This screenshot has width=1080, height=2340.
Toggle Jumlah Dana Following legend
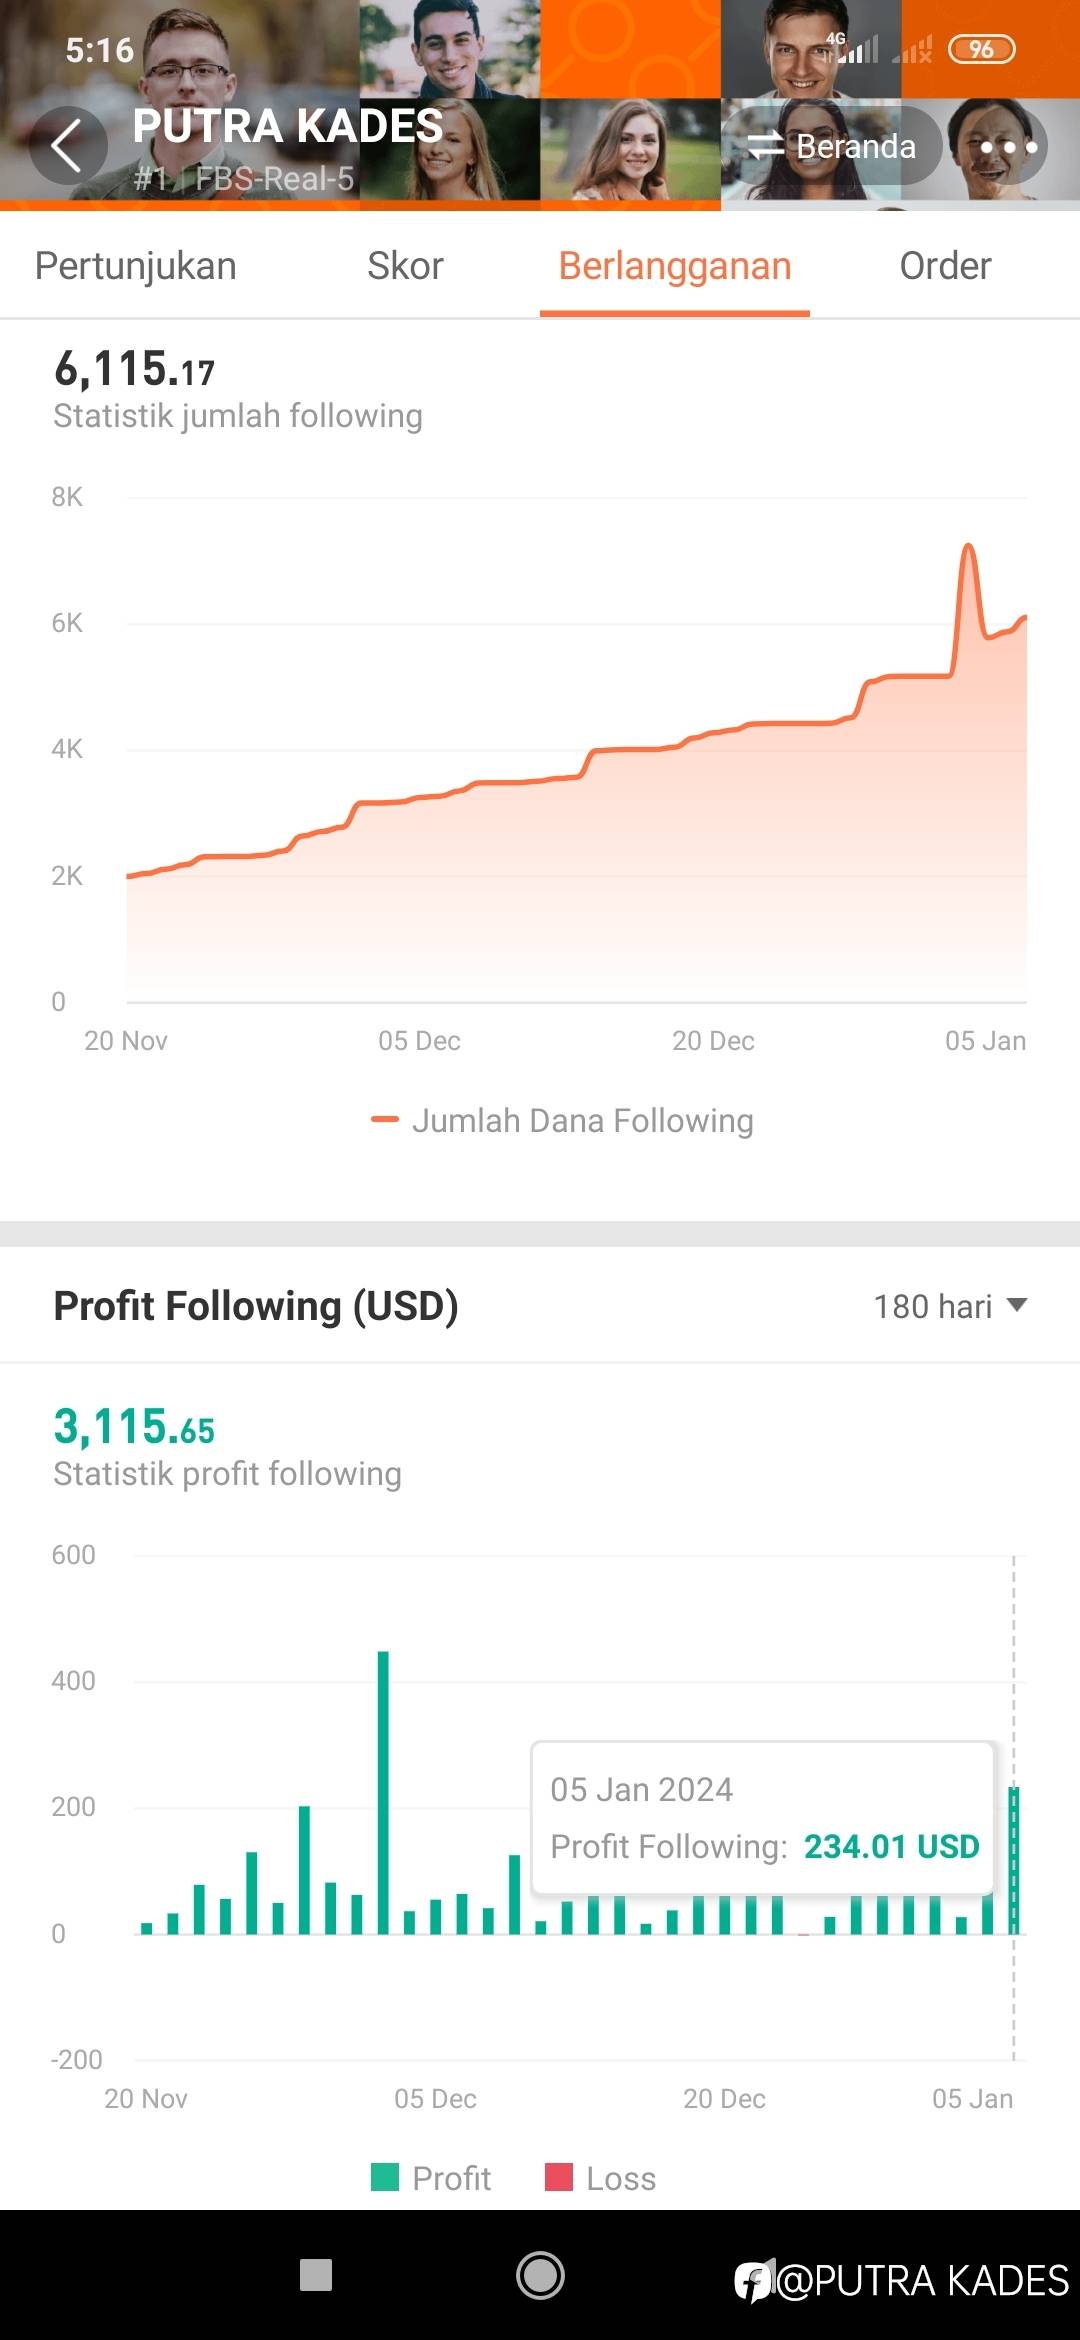click(x=562, y=1121)
